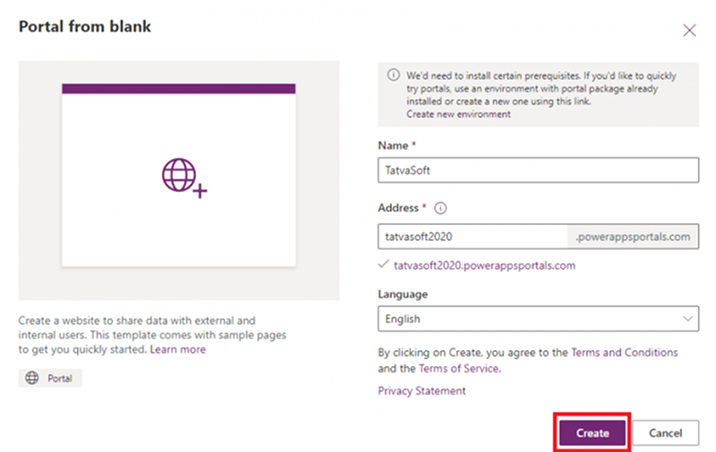
Task: Click the Name input field
Action: (538, 170)
